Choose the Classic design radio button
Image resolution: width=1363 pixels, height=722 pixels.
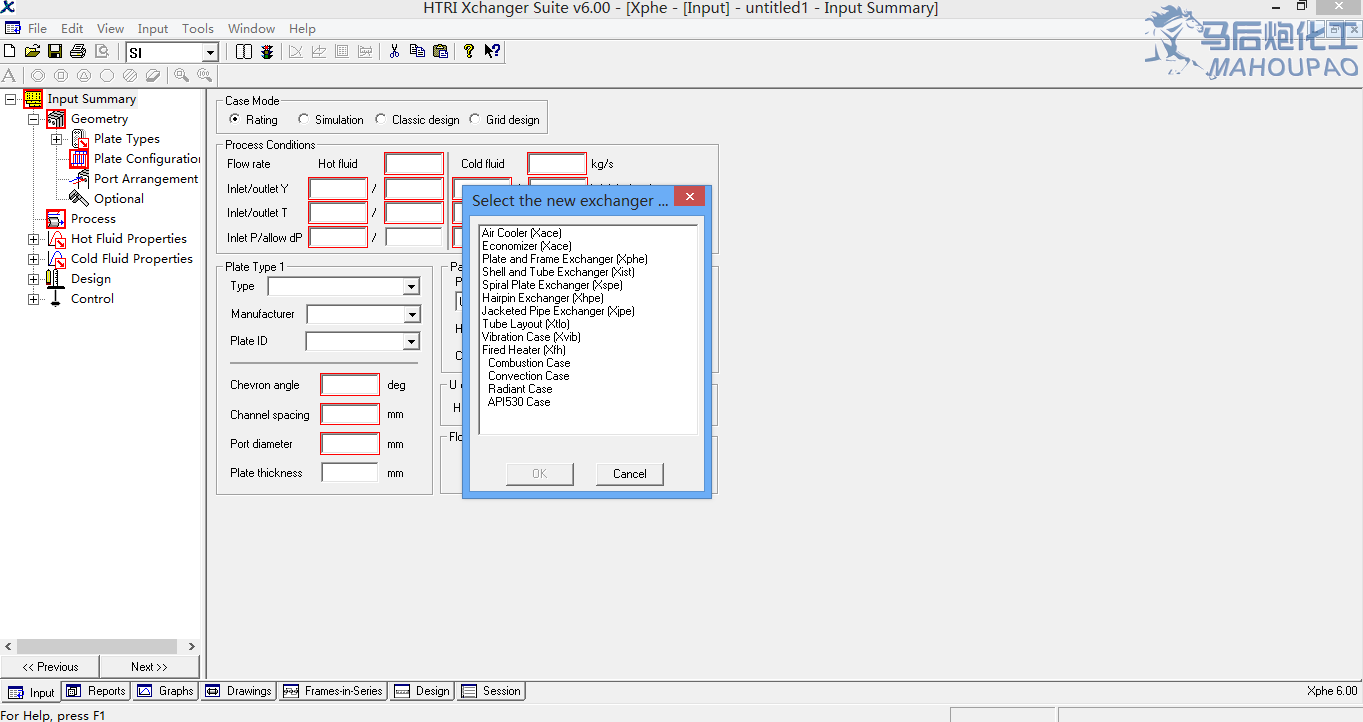tap(381, 120)
